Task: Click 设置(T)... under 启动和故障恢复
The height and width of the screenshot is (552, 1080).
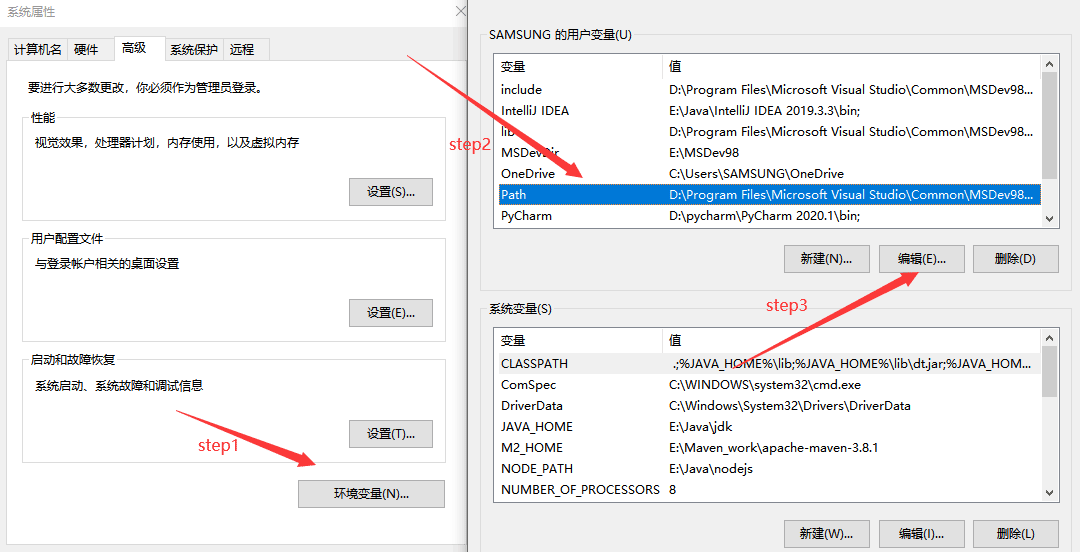Action: pos(391,434)
